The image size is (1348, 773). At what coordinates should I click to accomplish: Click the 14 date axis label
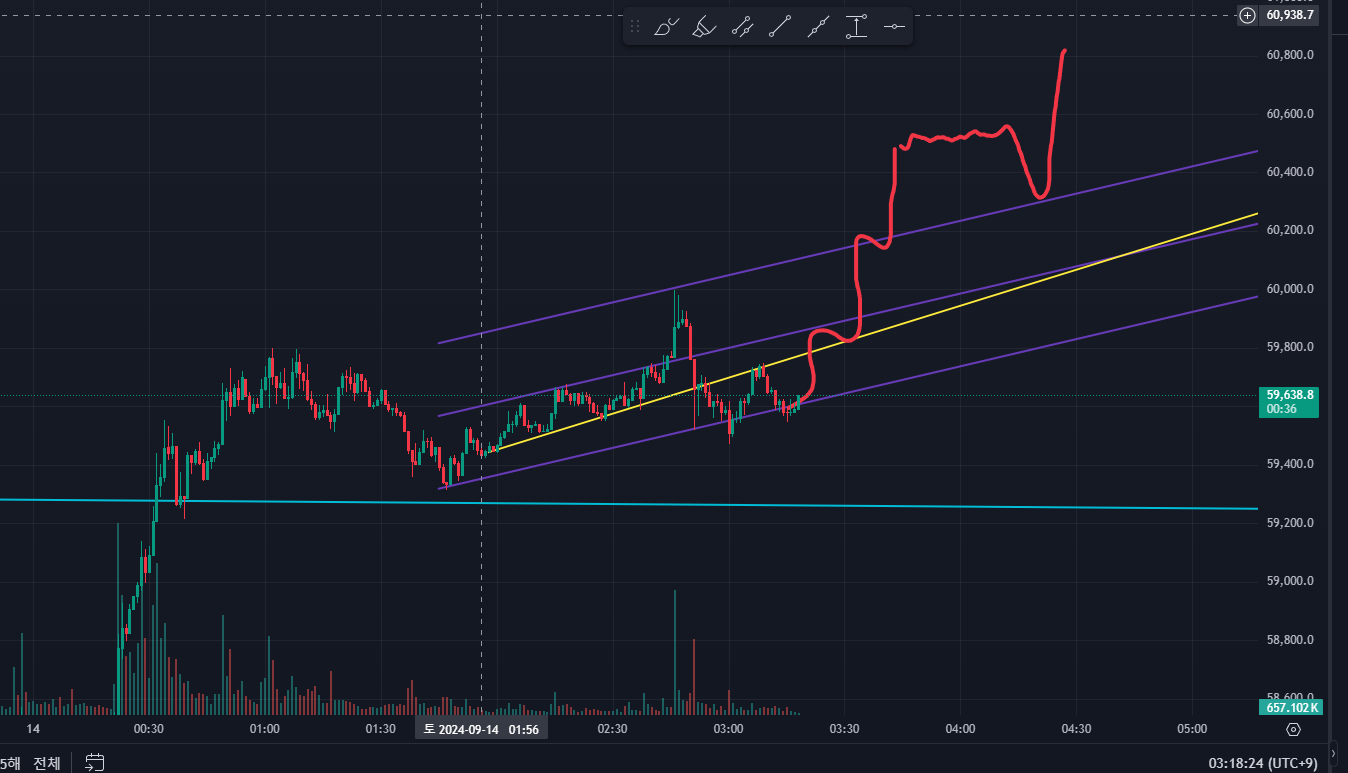coord(32,729)
